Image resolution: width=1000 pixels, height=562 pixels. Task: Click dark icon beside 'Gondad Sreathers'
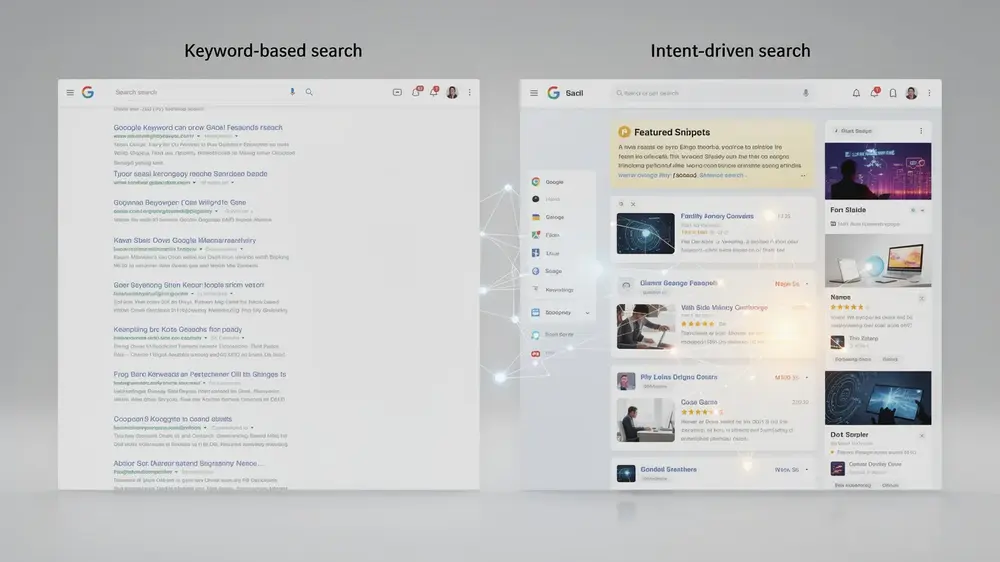click(x=626, y=473)
